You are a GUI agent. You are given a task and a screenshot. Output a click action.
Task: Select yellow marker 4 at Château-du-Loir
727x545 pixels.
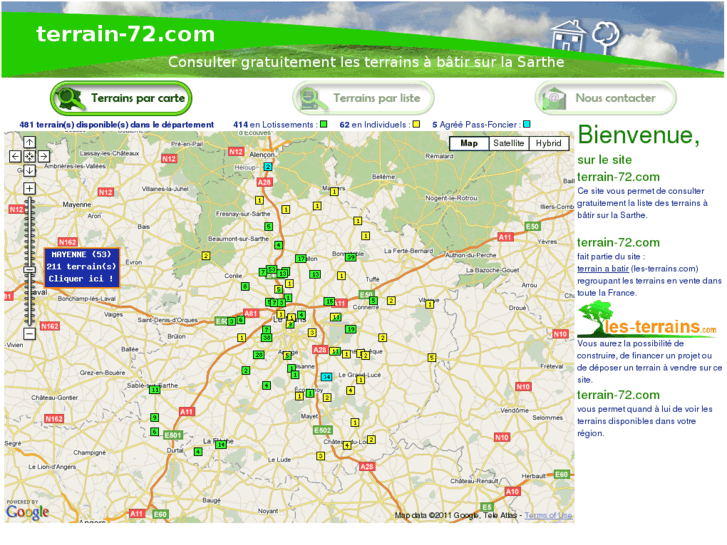[x=347, y=445]
